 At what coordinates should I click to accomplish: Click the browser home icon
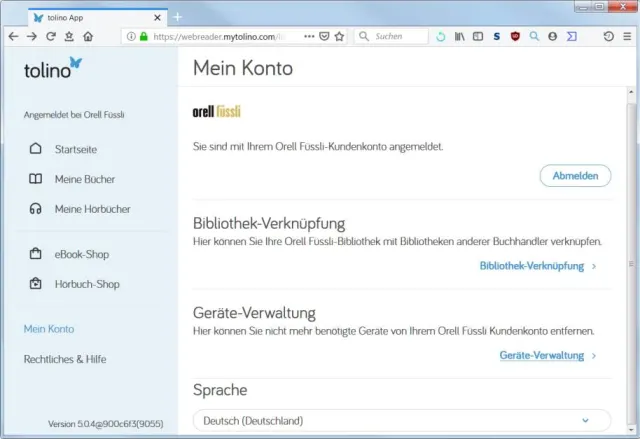click(x=88, y=36)
